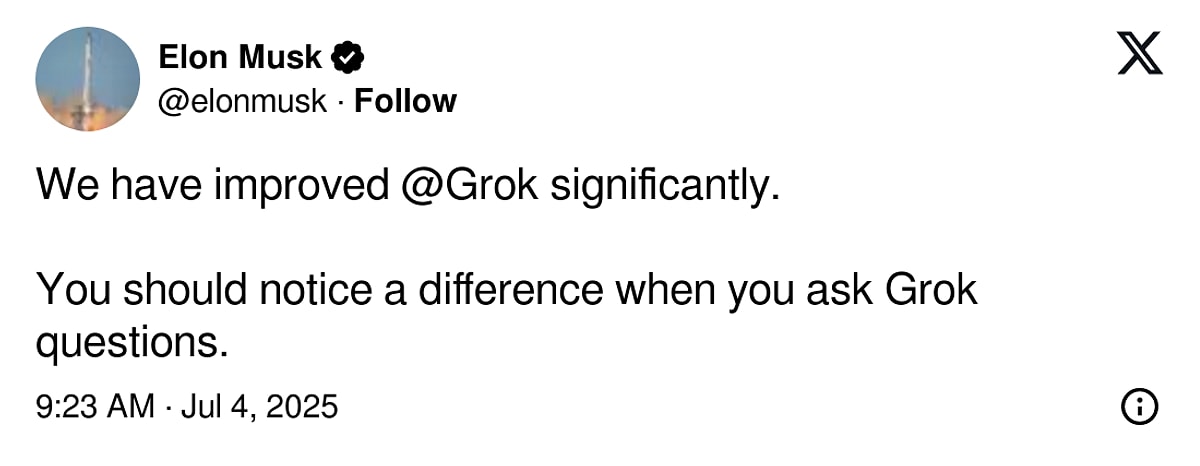Follow the account via Follow link
The image size is (1200, 466).
click(405, 101)
